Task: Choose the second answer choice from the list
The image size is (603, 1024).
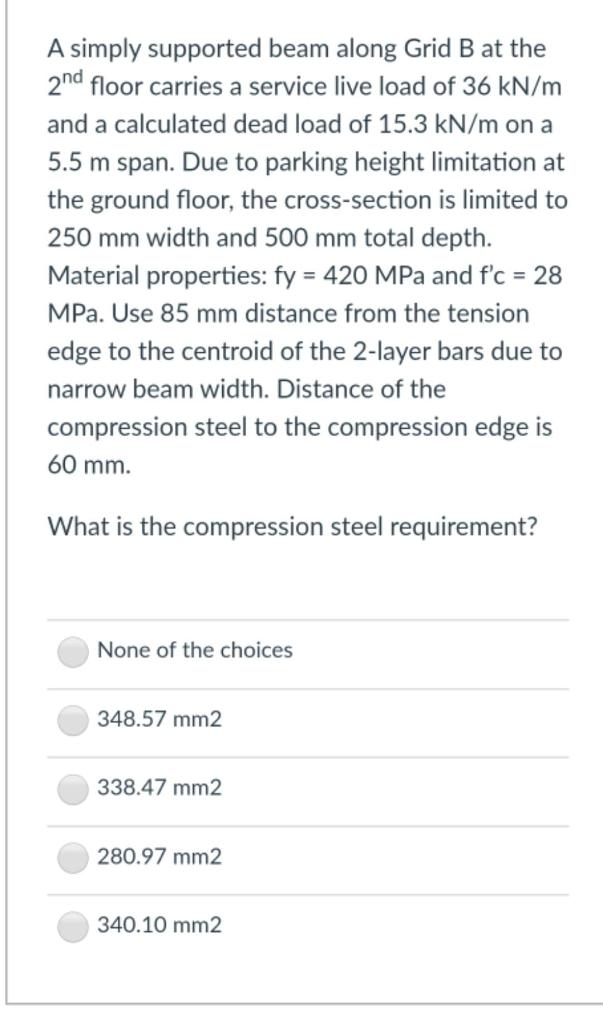Action: point(158,718)
